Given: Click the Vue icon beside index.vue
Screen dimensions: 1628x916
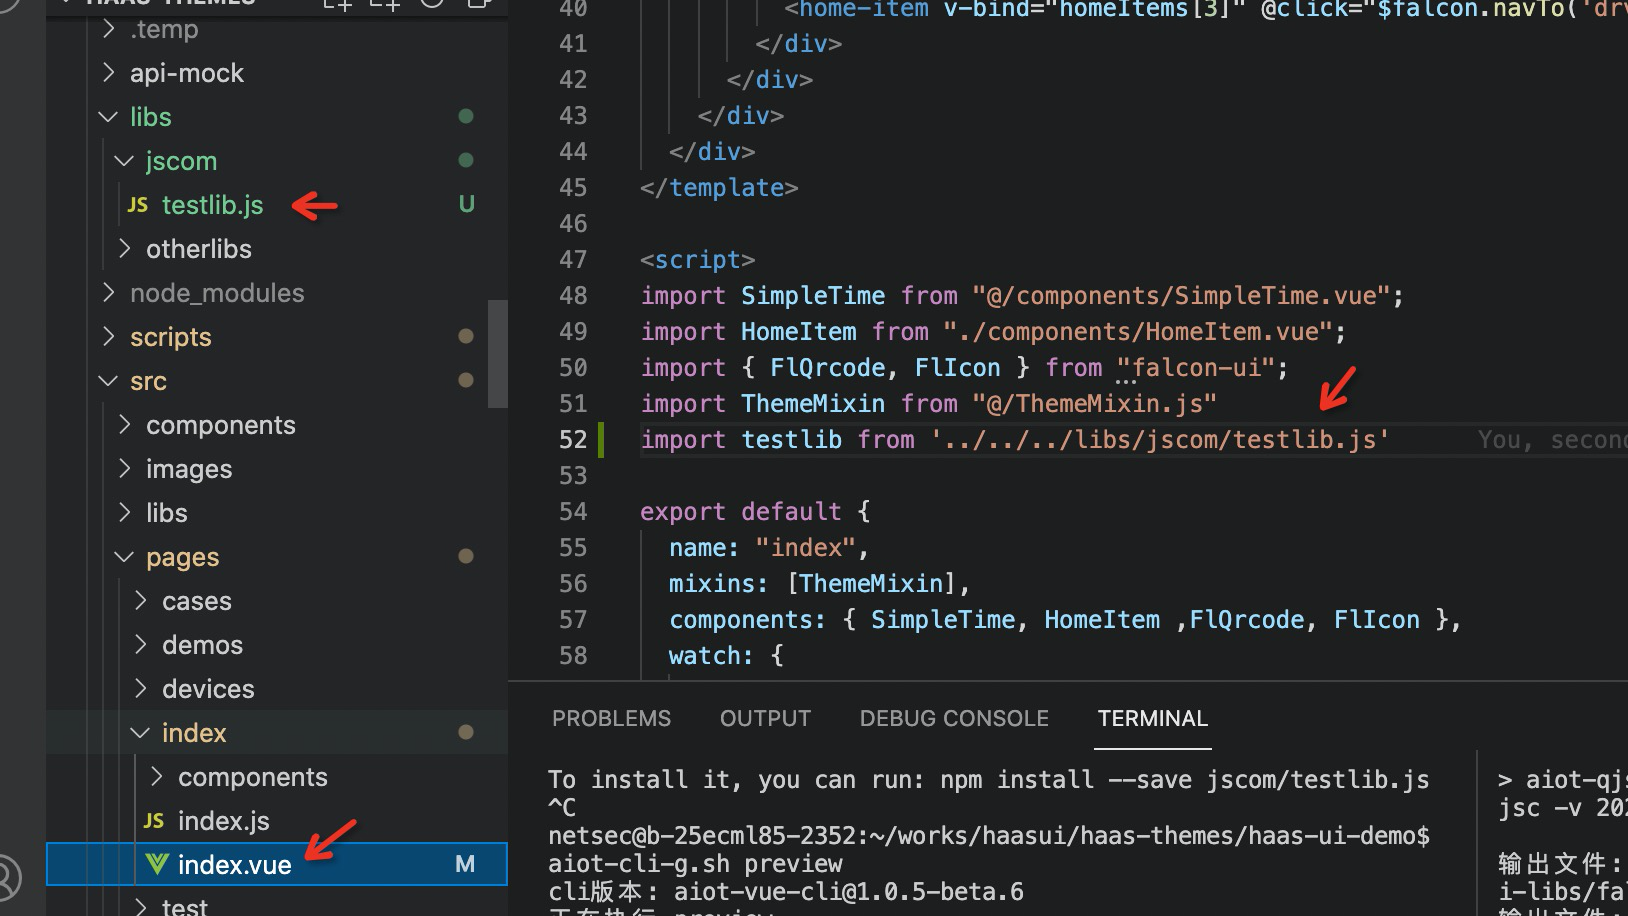Looking at the screenshot, I should (x=156, y=864).
